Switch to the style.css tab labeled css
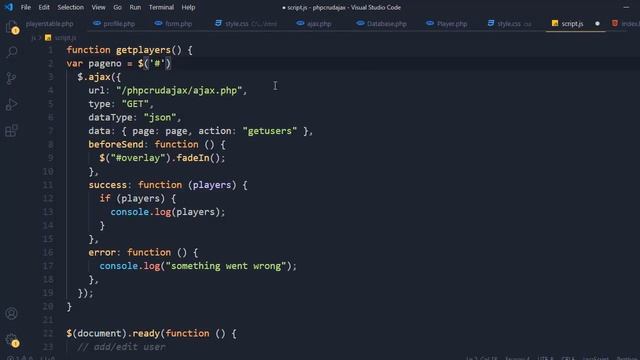The height and width of the screenshot is (360, 640). (x=509, y=24)
